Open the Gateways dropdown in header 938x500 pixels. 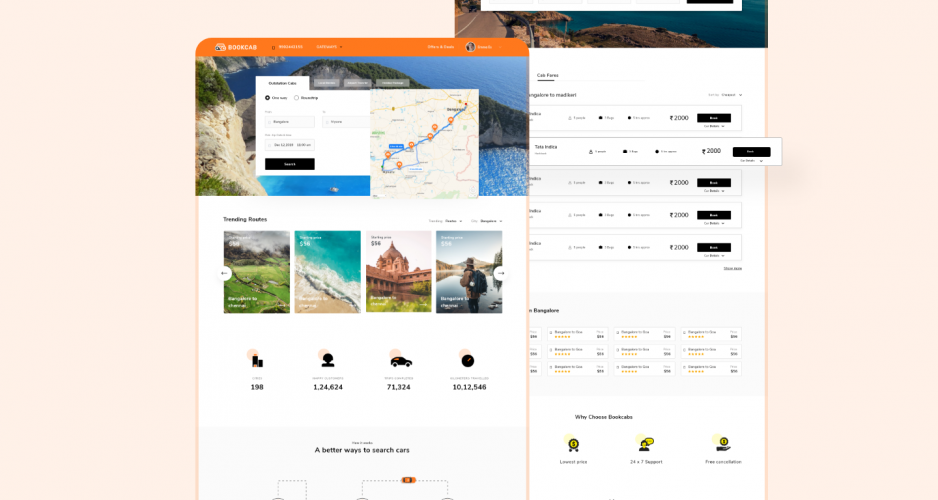330,47
